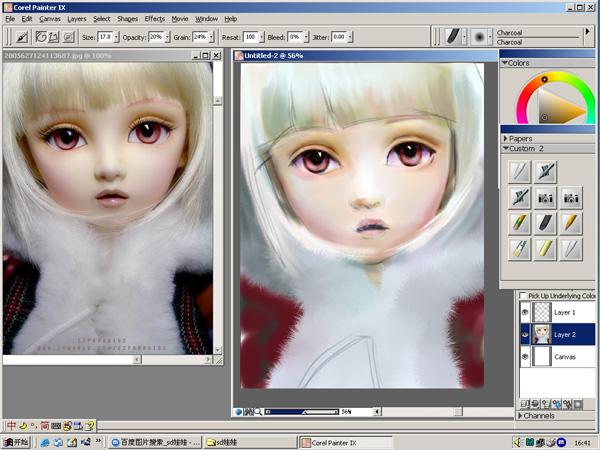The width and height of the screenshot is (600, 450).
Task: Select the middle camera icon in Custom palette
Action: 545,197
